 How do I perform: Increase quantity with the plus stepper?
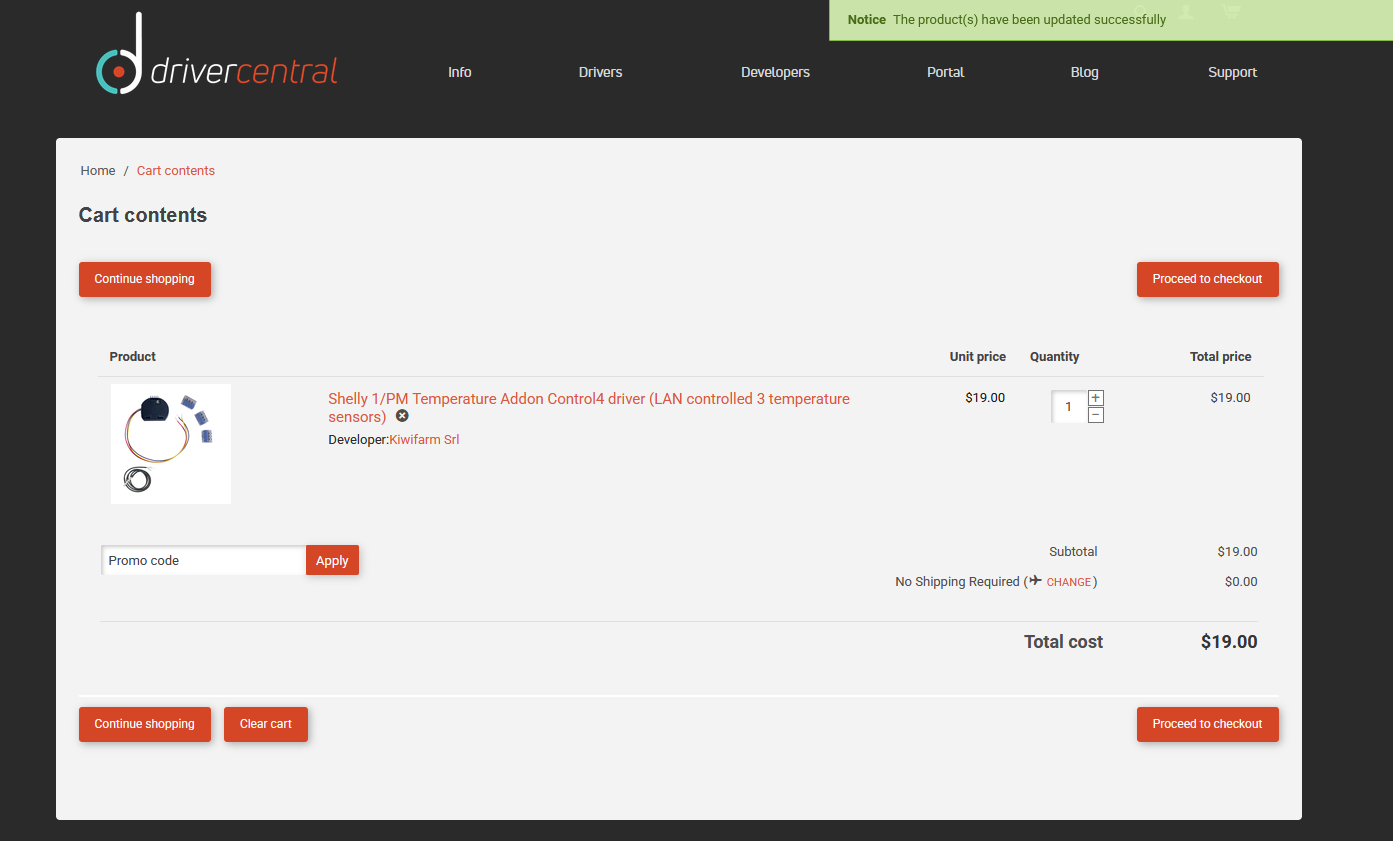click(1096, 398)
